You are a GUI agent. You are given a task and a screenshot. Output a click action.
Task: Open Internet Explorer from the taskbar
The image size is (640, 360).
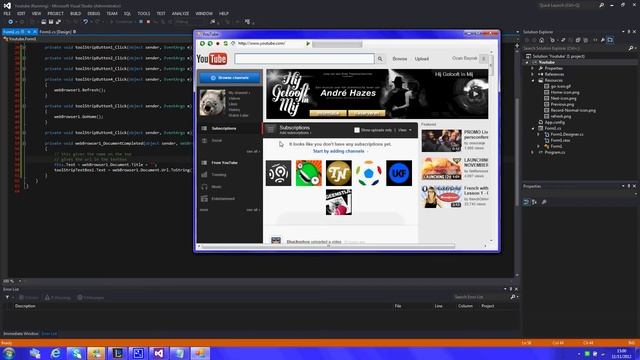pyautogui.click(x=56, y=353)
